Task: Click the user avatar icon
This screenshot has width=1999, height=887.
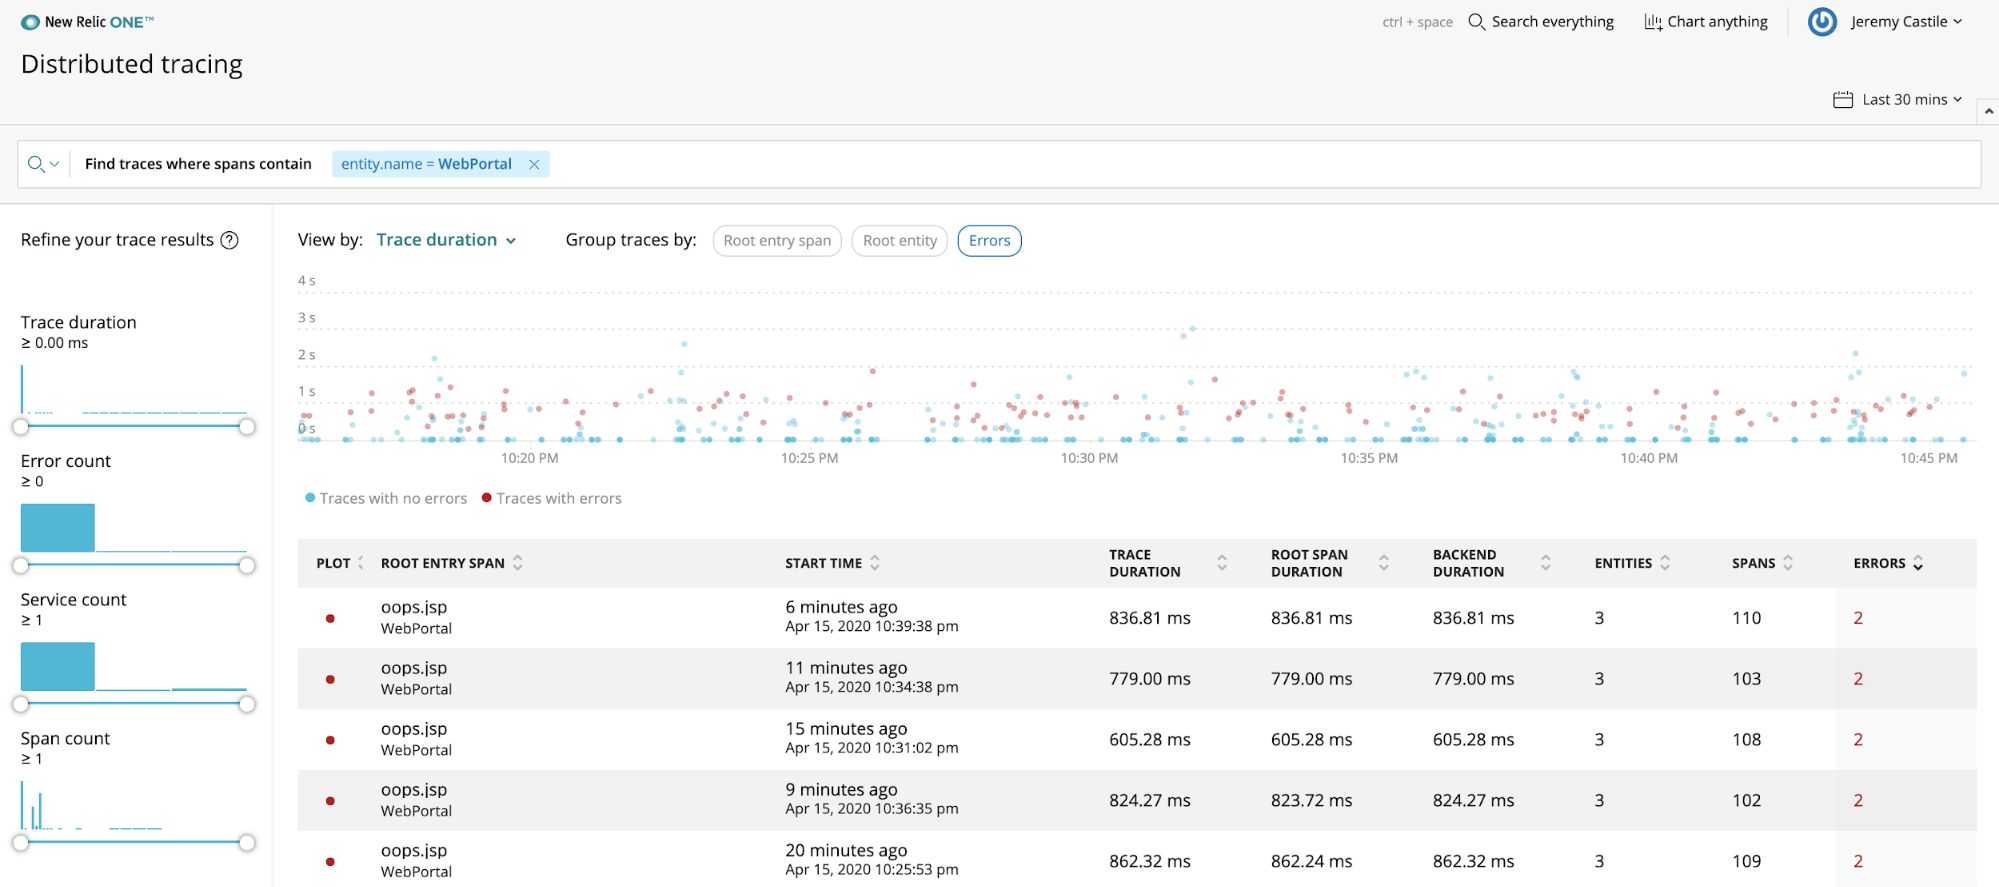Action: tap(1822, 22)
